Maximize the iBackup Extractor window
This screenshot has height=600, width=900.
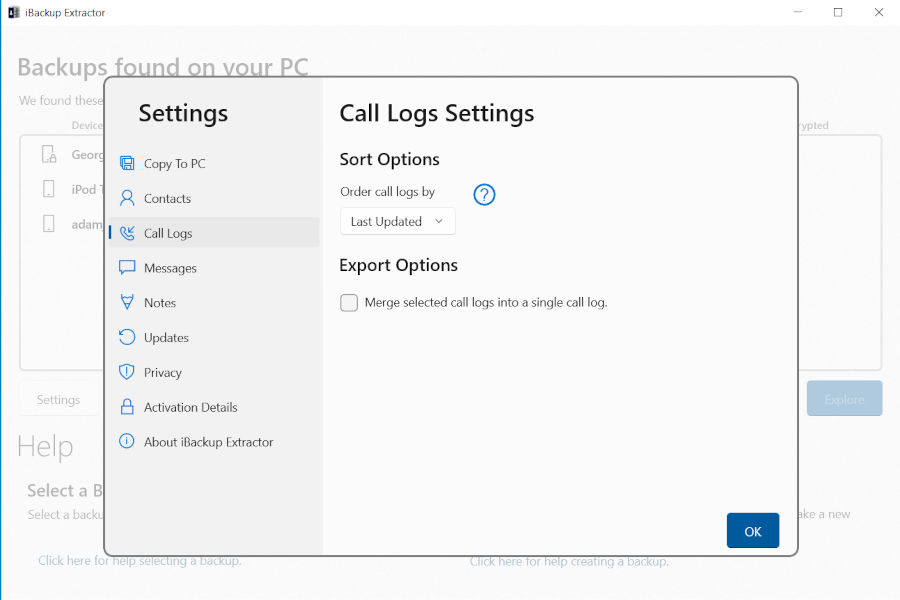(838, 12)
